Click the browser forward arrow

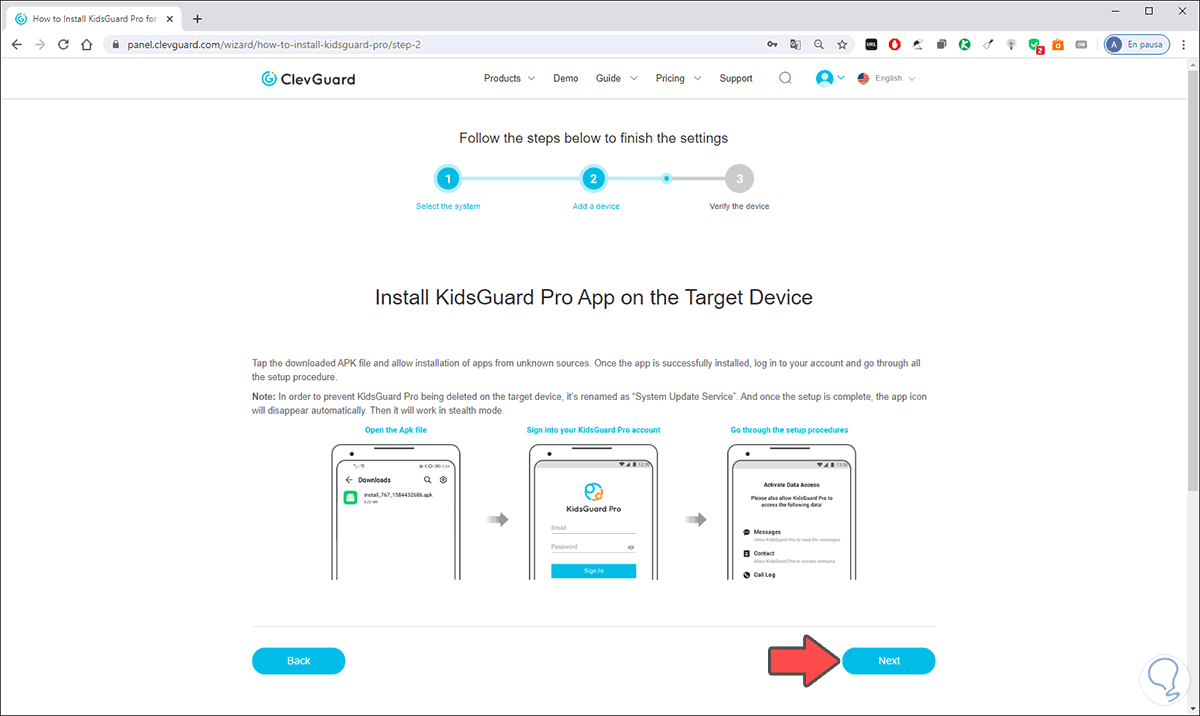(x=40, y=44)
